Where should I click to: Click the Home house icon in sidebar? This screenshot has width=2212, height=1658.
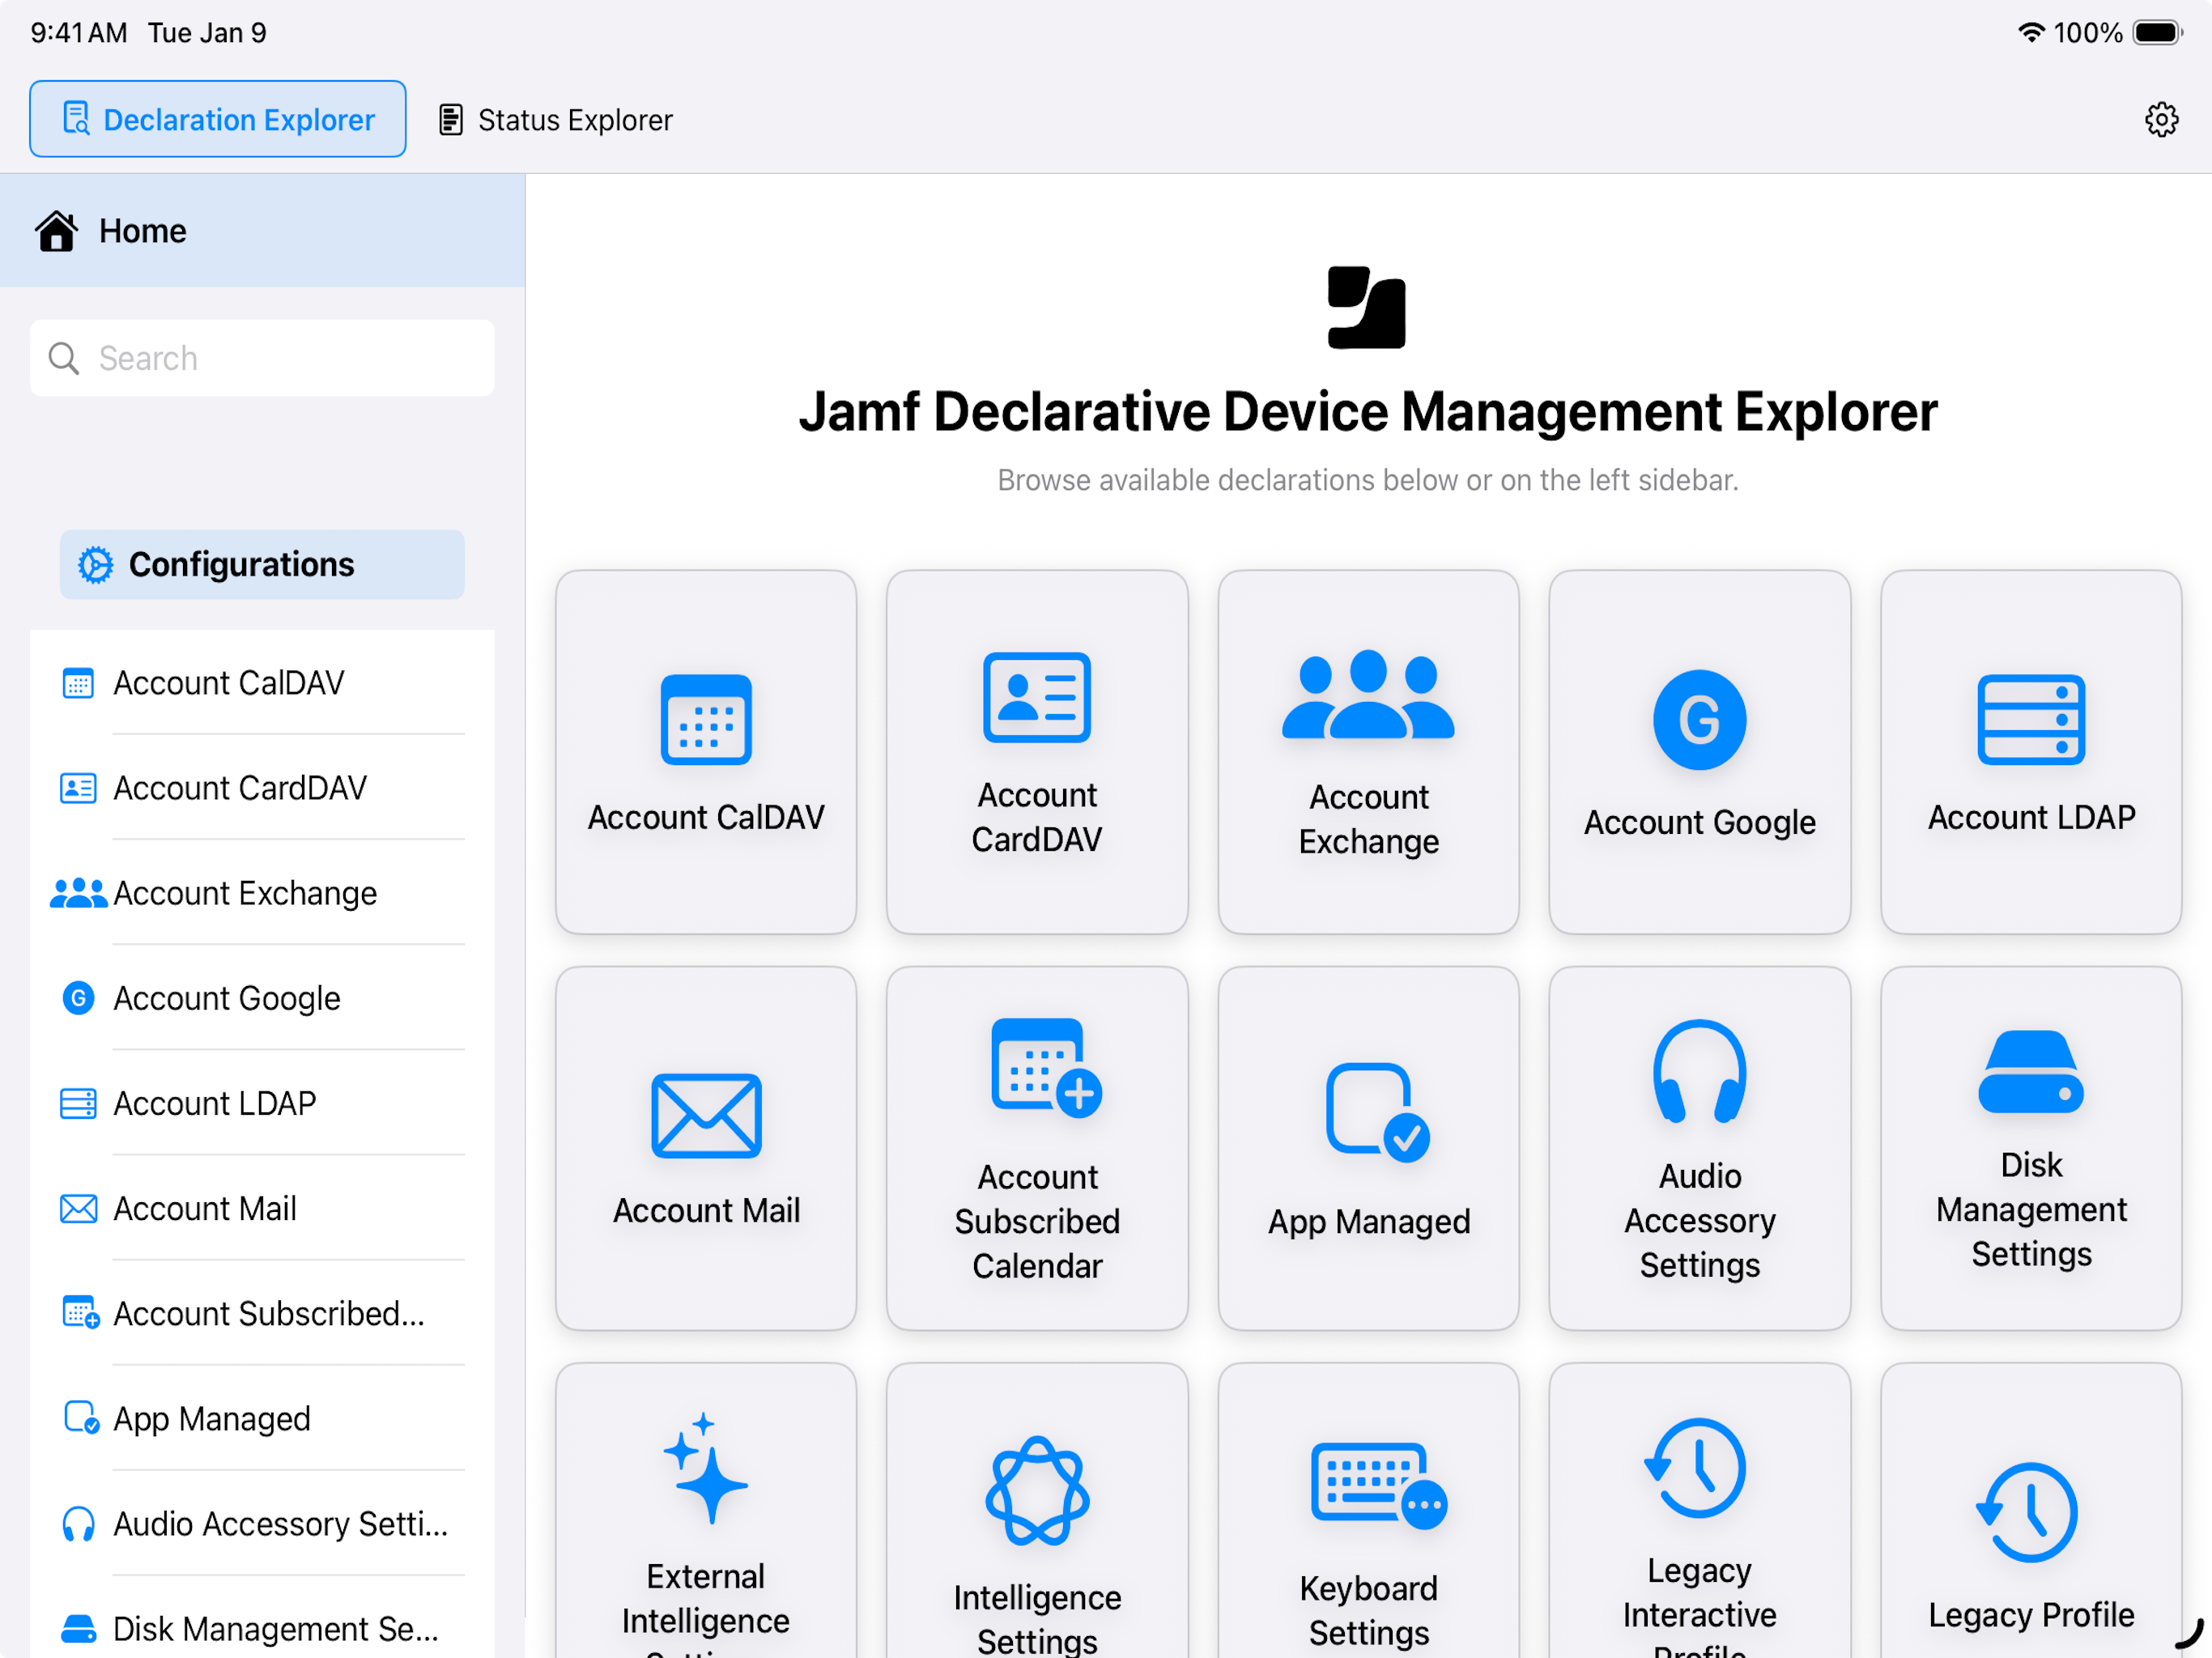click(57, 231)
